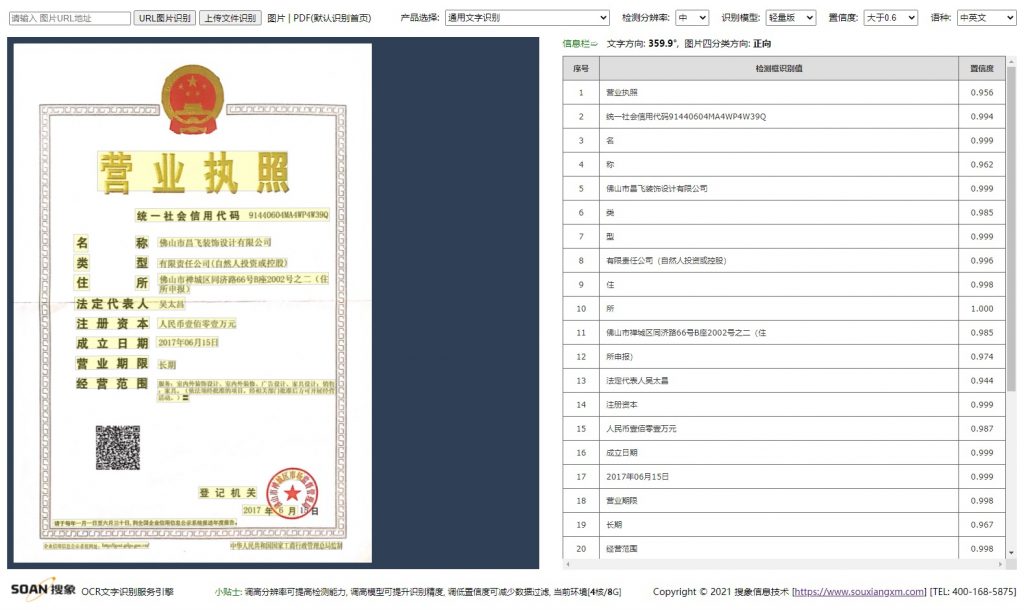Click the uploaded business license image

[x=193, y=302]
